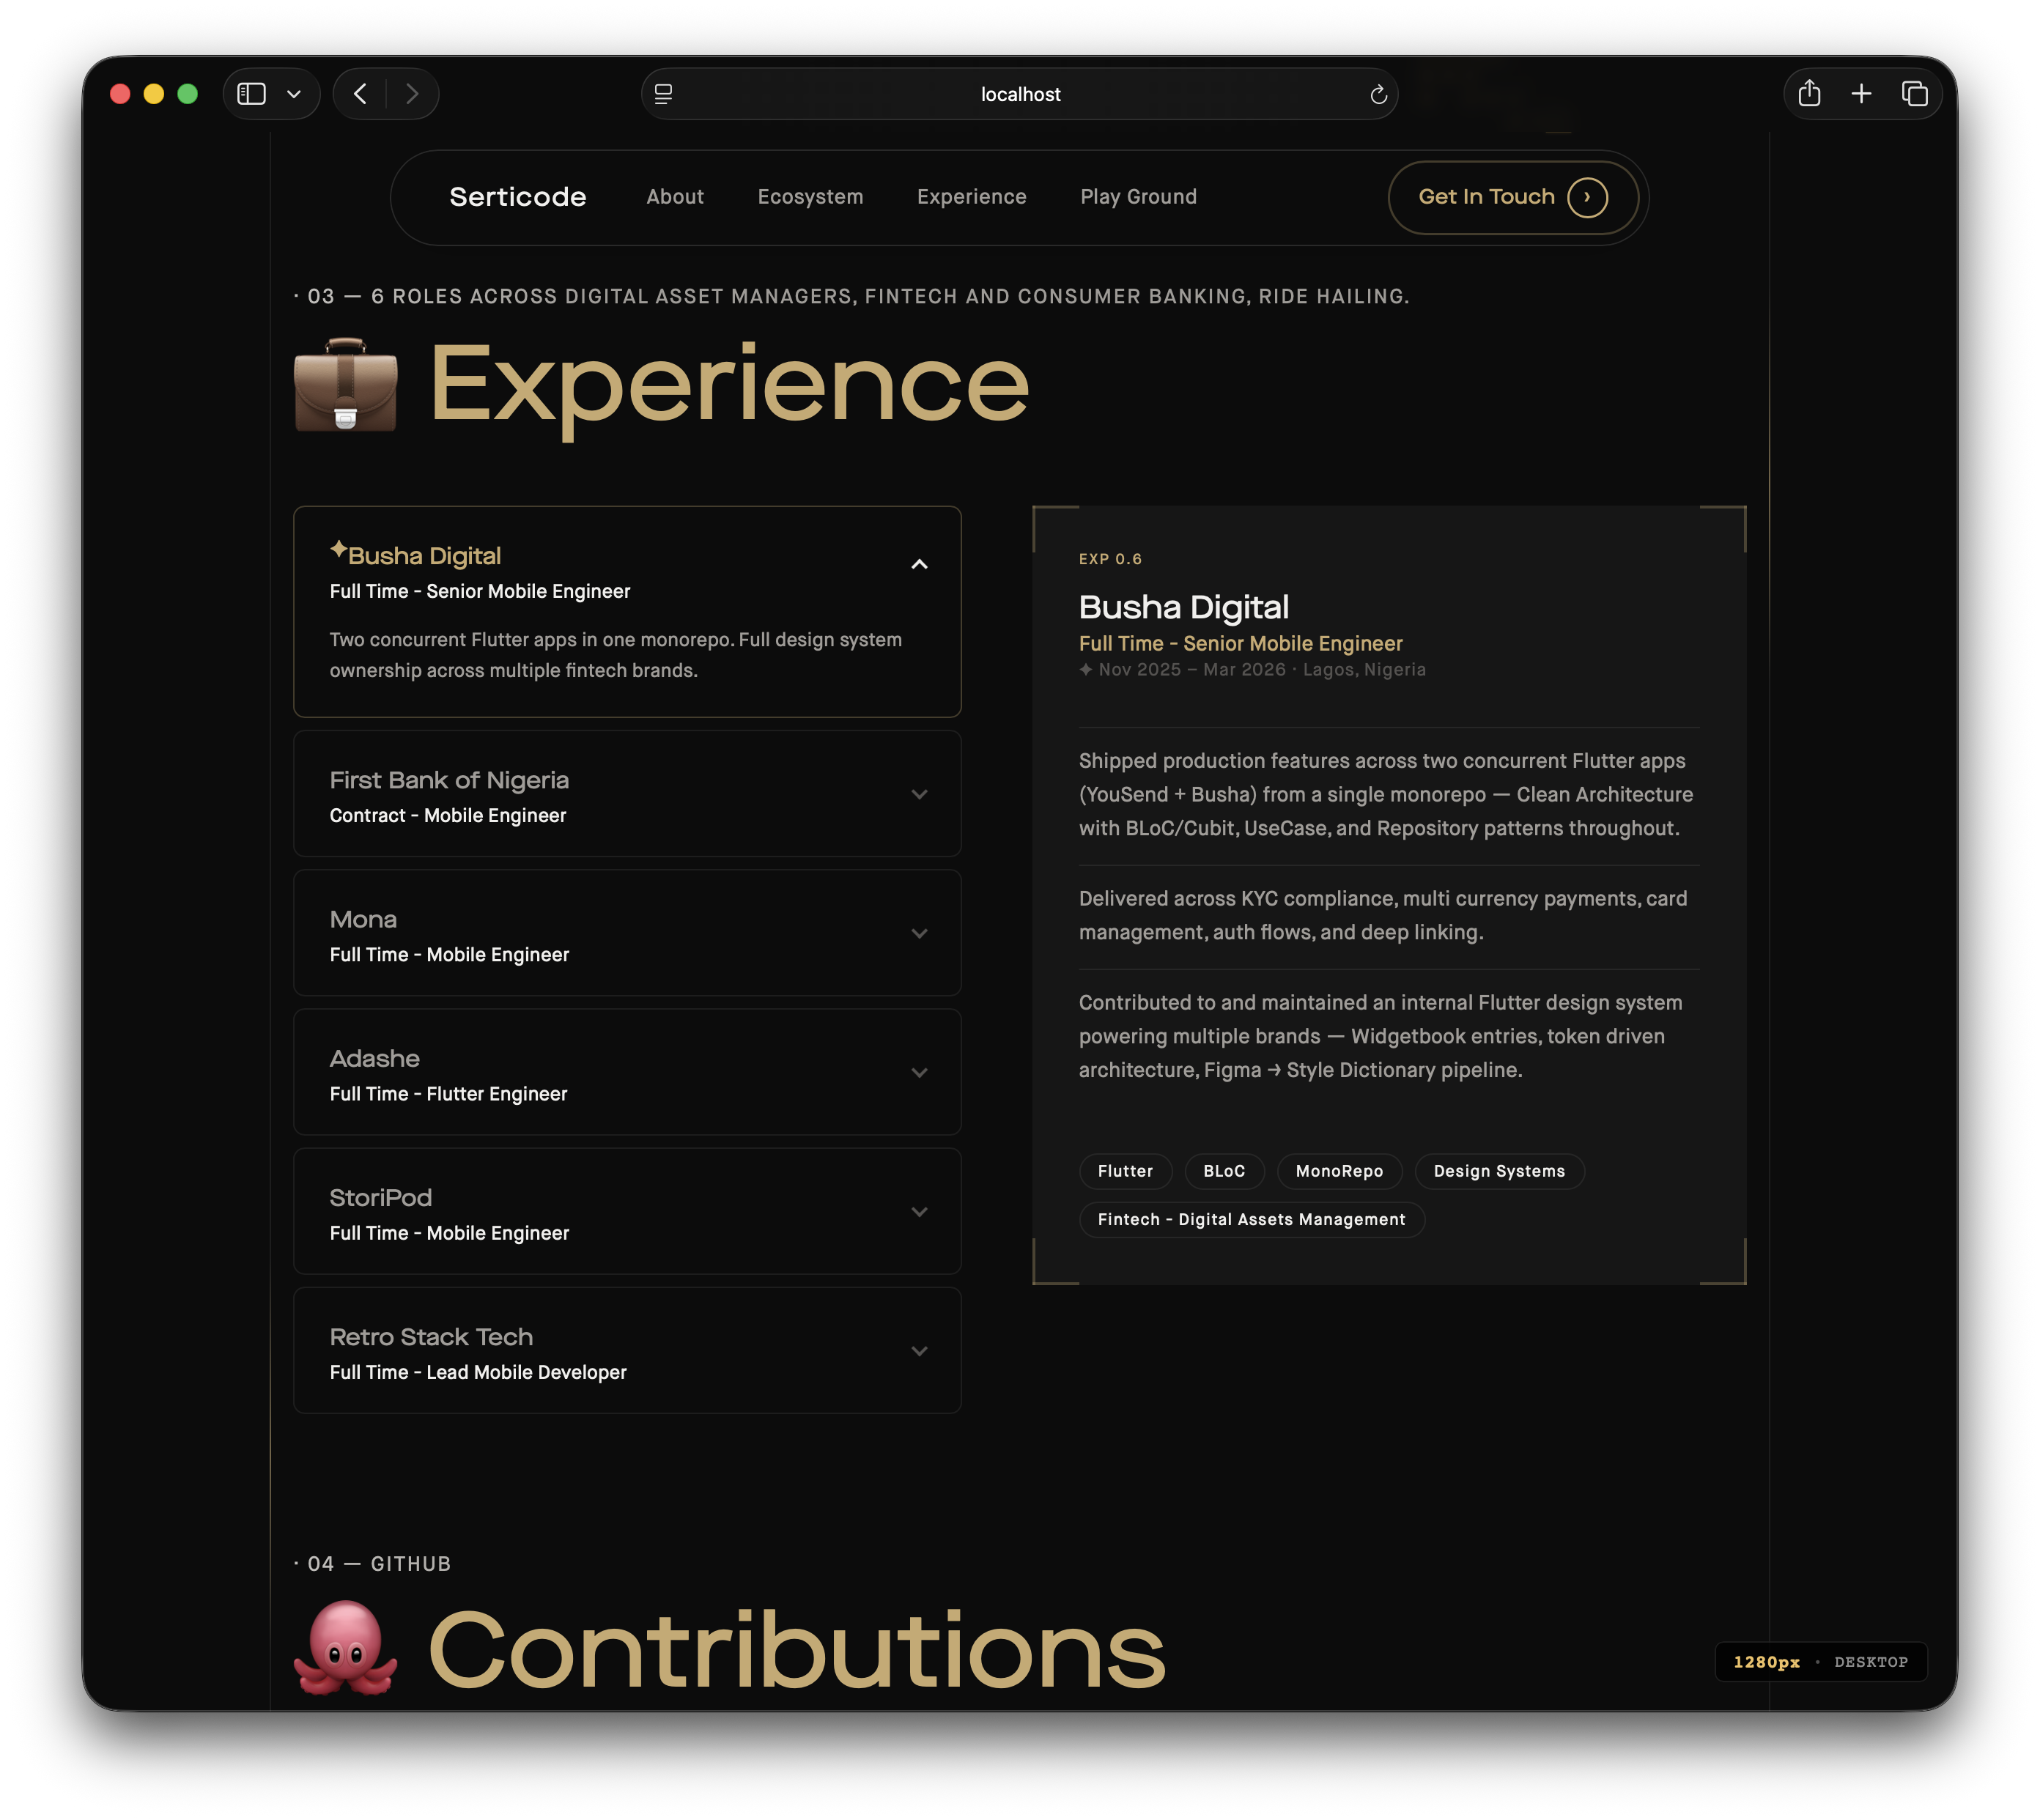Click the 03 — 6 ROLES section label
The width and height of the screenshot is (2040, 1820).
(x=851, y=296)
